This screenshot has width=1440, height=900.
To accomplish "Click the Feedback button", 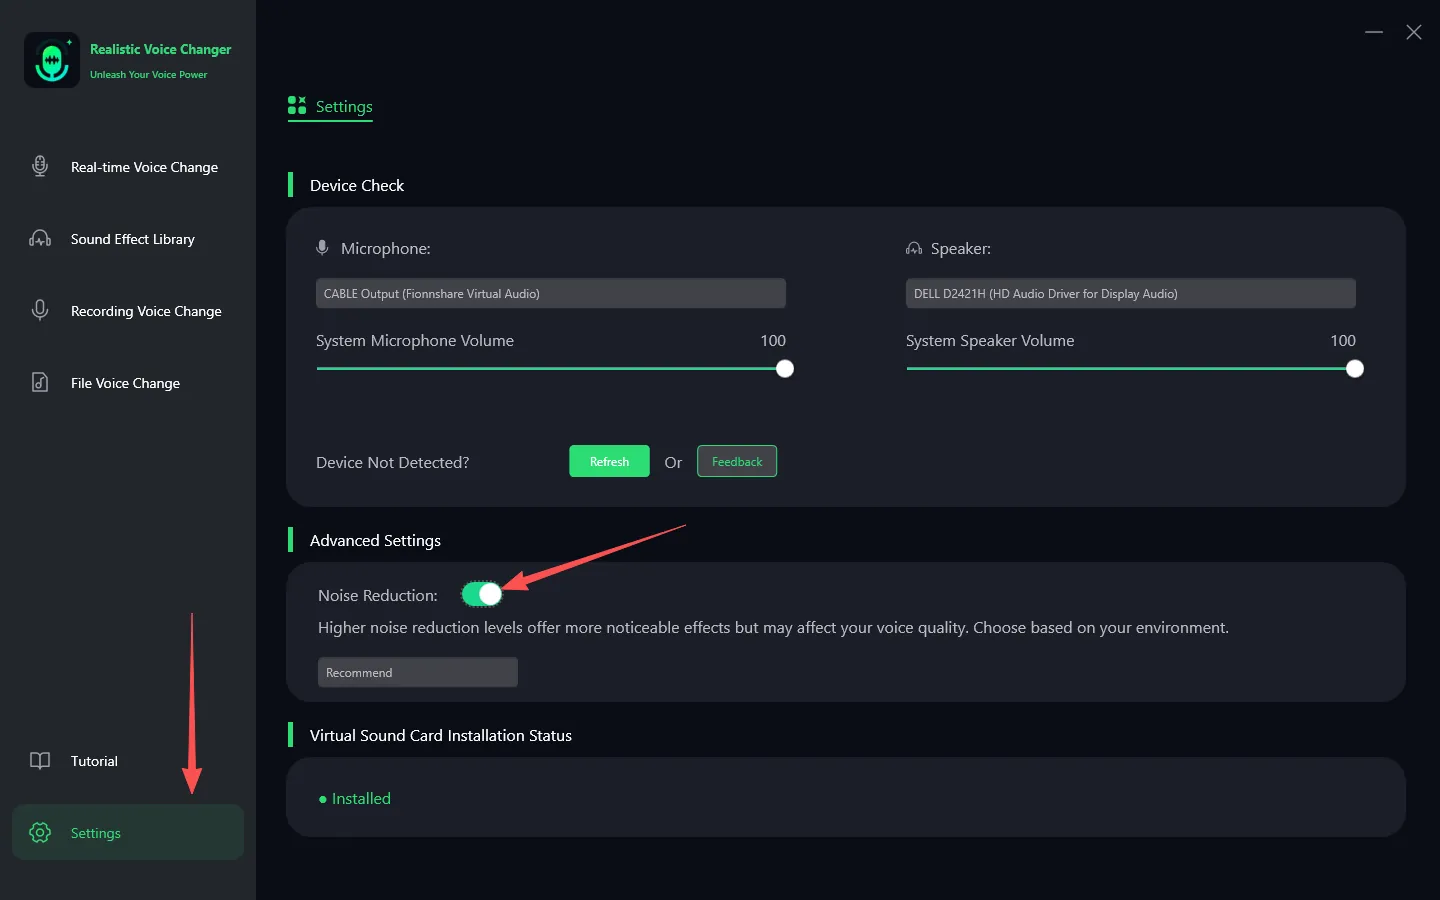I will click(x=737, y=462).
